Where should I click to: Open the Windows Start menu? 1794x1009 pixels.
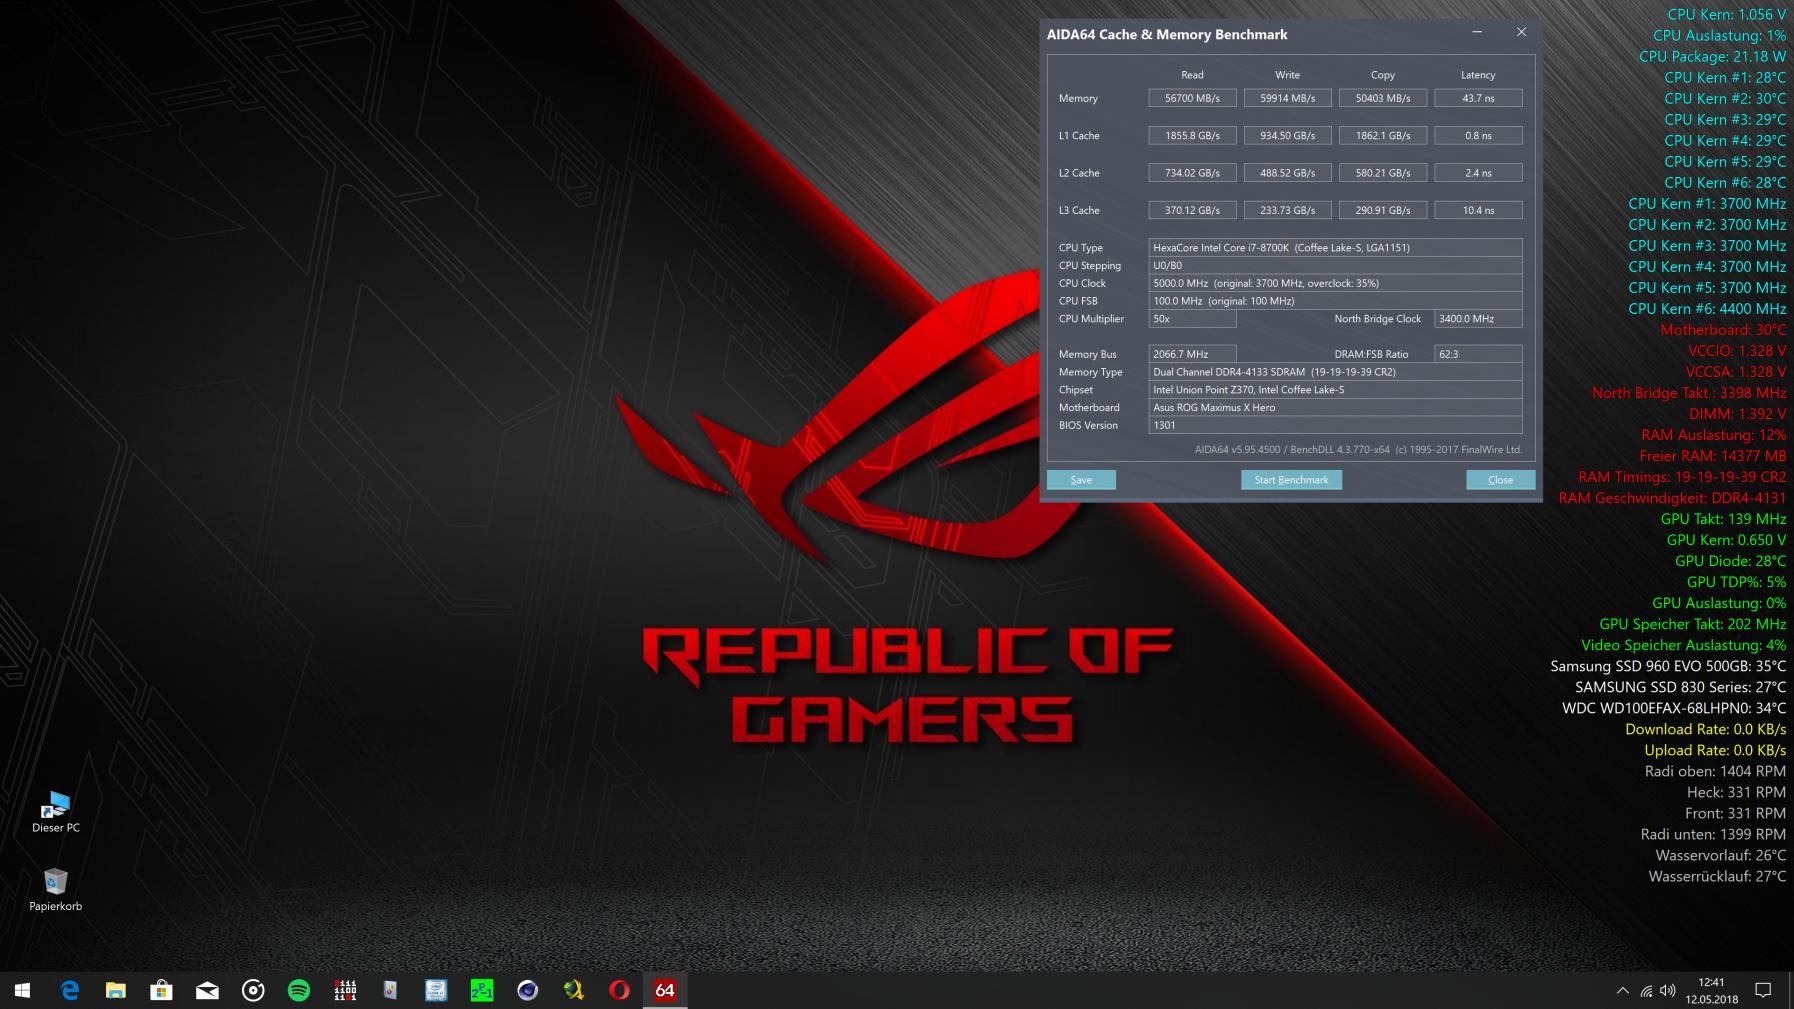[x=22, y=990]
